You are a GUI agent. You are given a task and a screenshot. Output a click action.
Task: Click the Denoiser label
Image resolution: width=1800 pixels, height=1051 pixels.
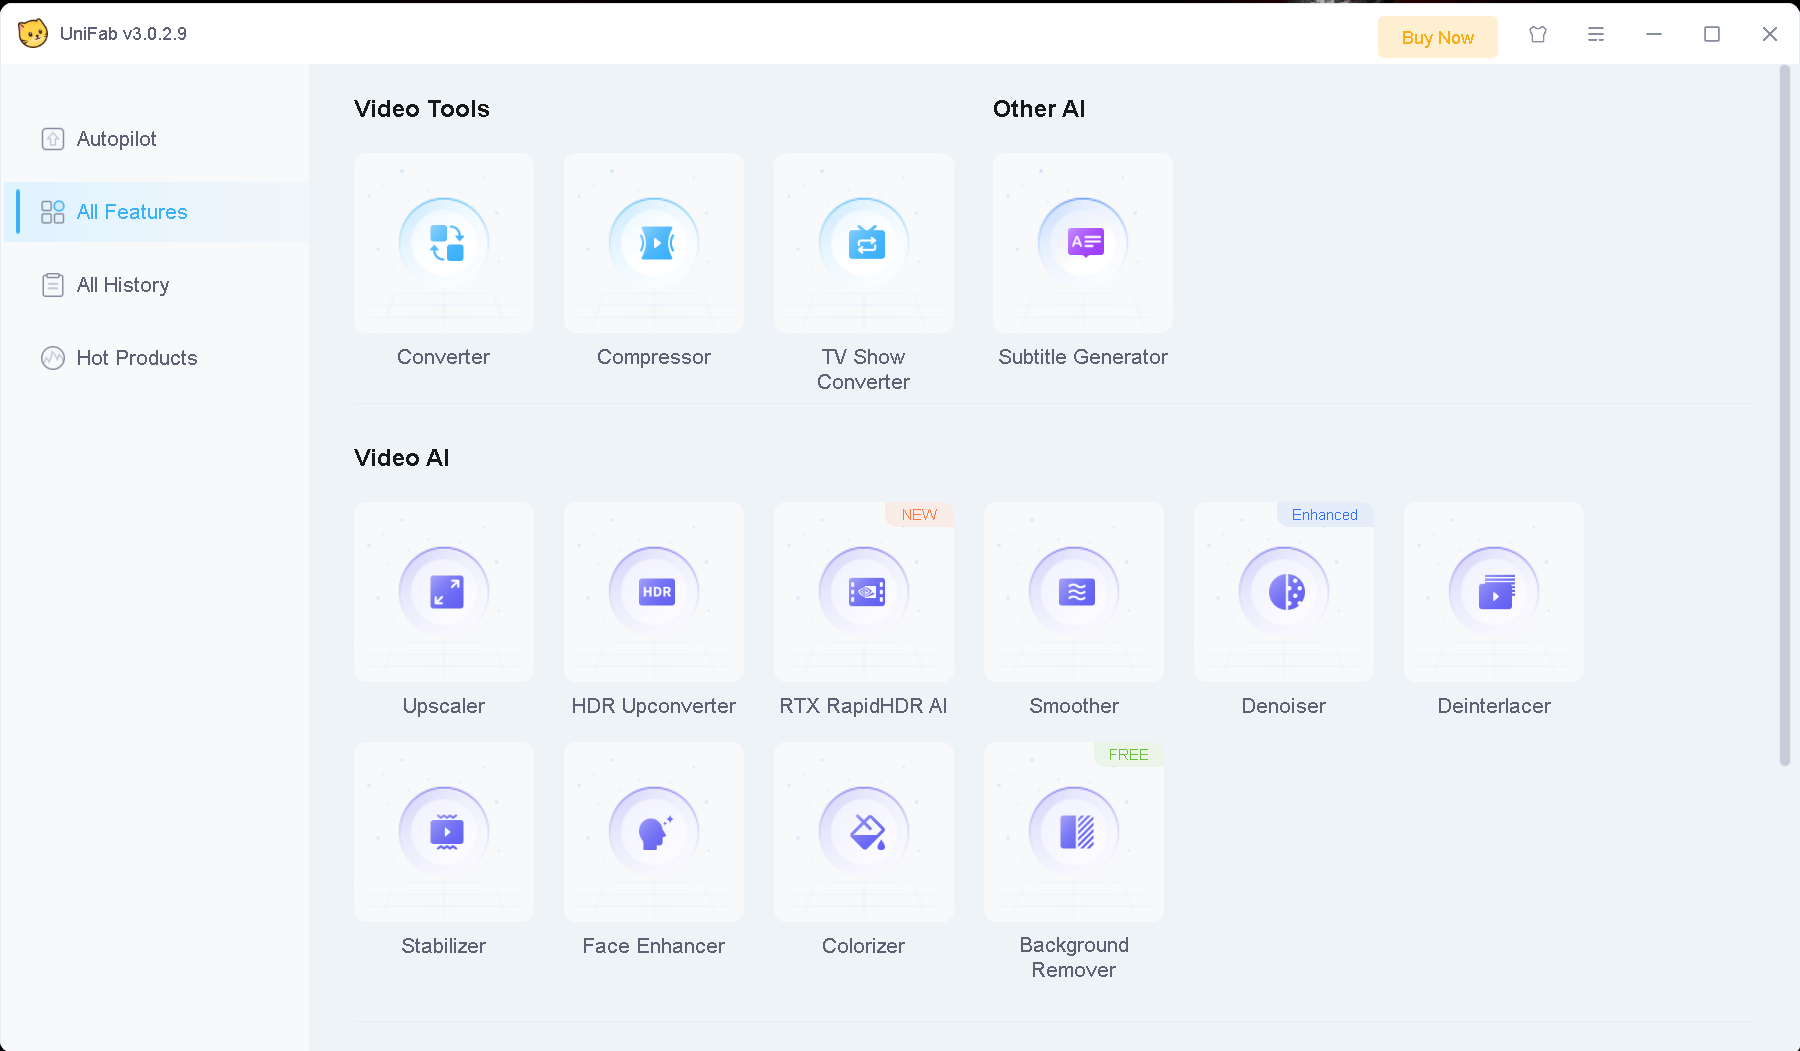click(1284, 706)
